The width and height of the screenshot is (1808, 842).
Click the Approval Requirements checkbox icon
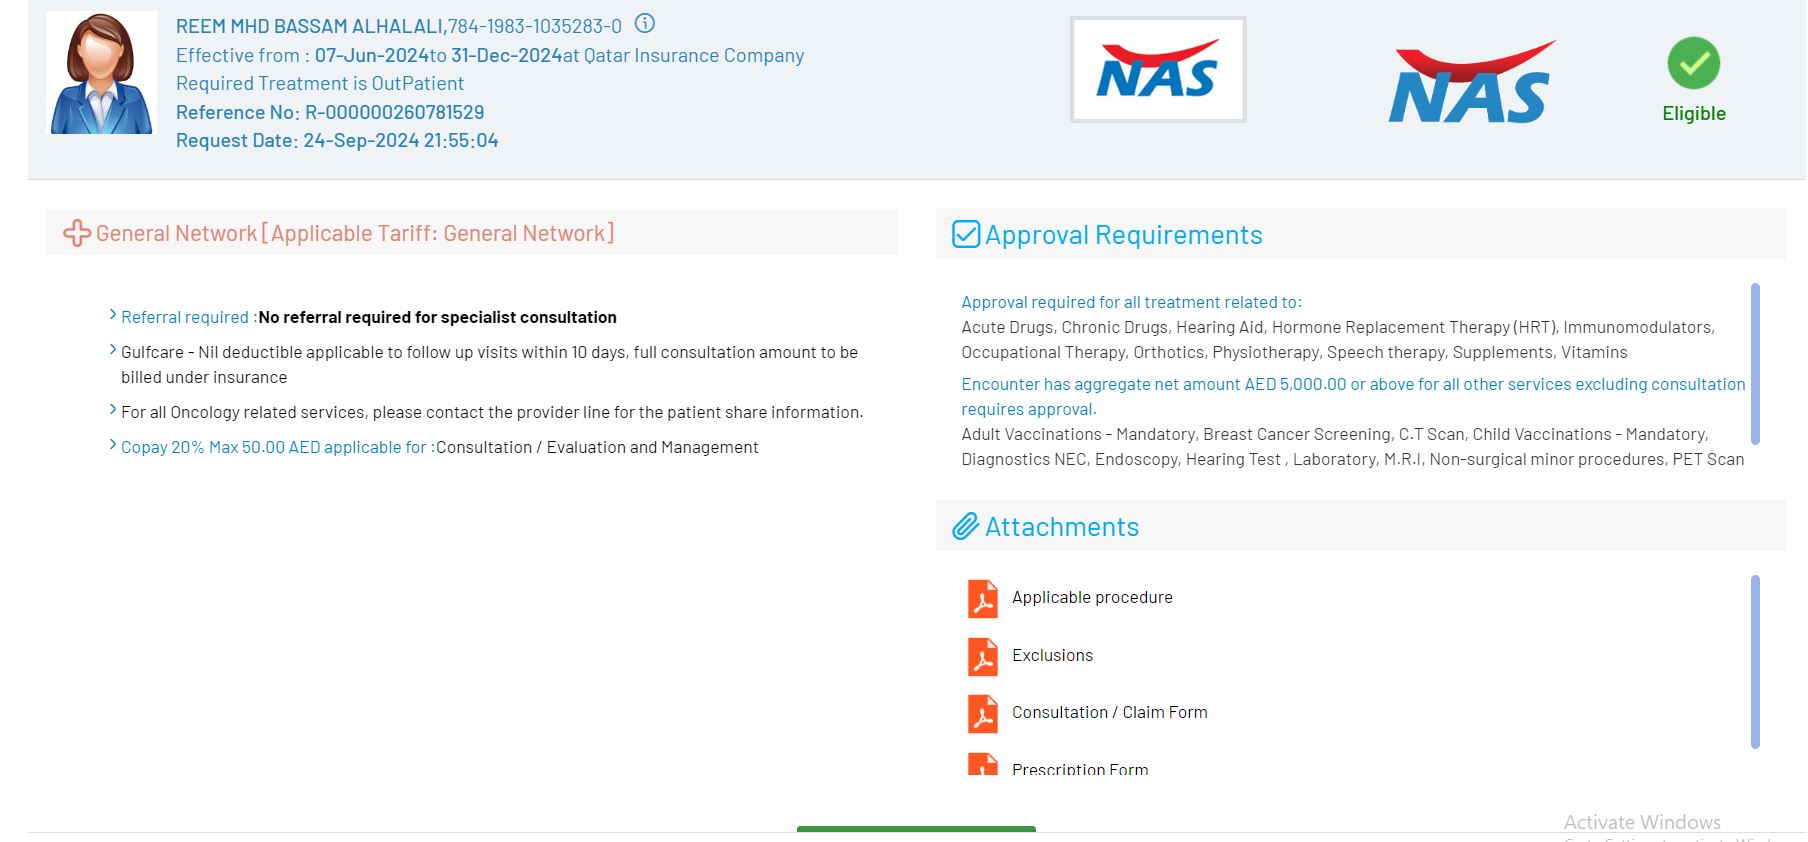click(x=966, y=234)
